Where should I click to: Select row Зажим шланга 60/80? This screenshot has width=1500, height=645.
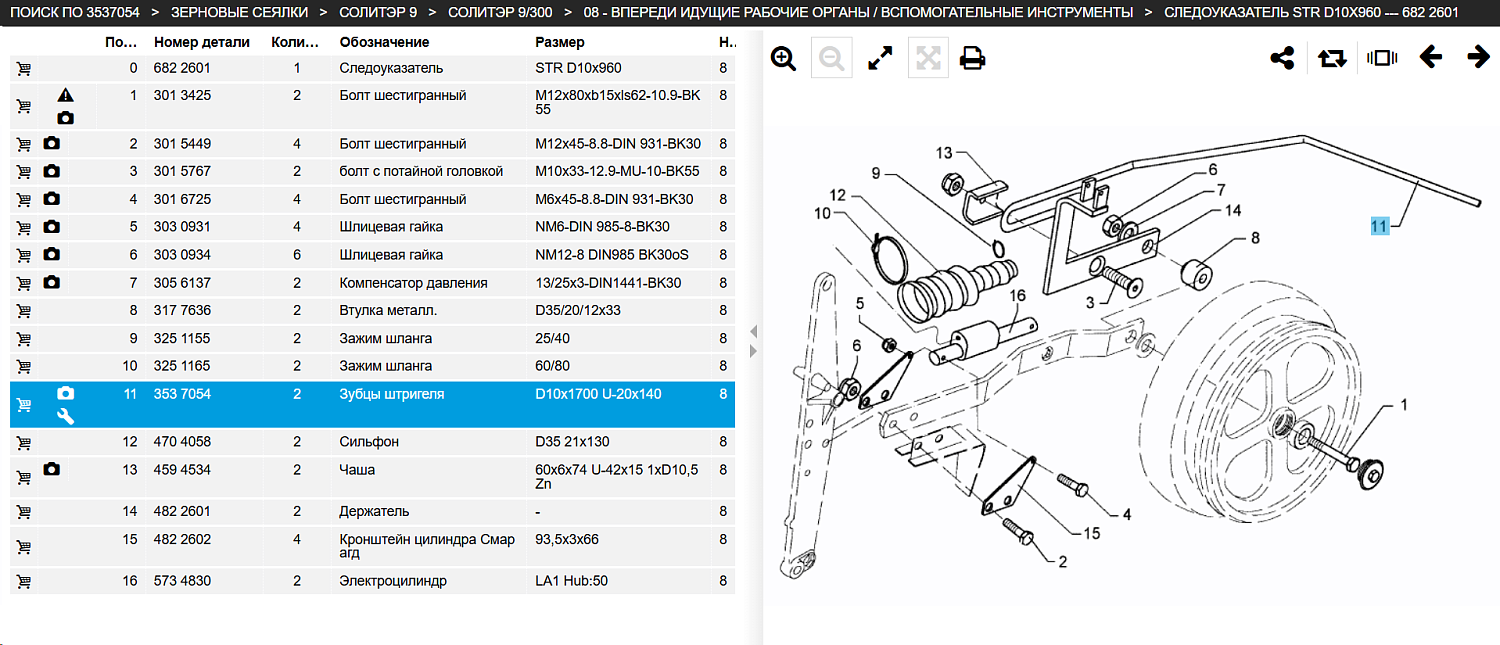(x=372, y=366)
